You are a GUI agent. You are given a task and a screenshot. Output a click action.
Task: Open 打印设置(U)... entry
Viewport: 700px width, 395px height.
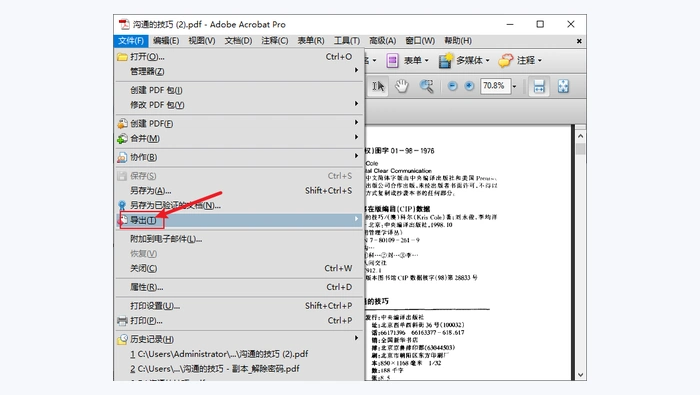point(239,306)
